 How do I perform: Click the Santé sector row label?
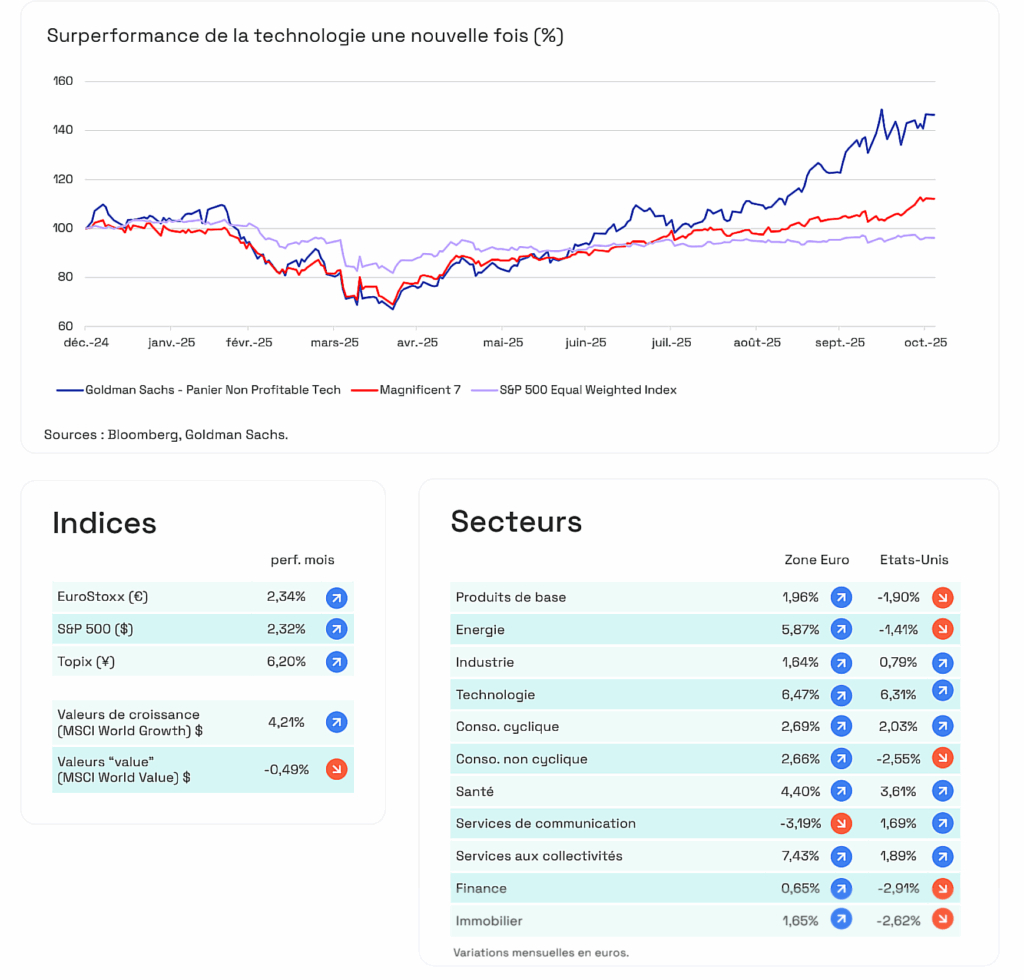click(x=473, y=792)
